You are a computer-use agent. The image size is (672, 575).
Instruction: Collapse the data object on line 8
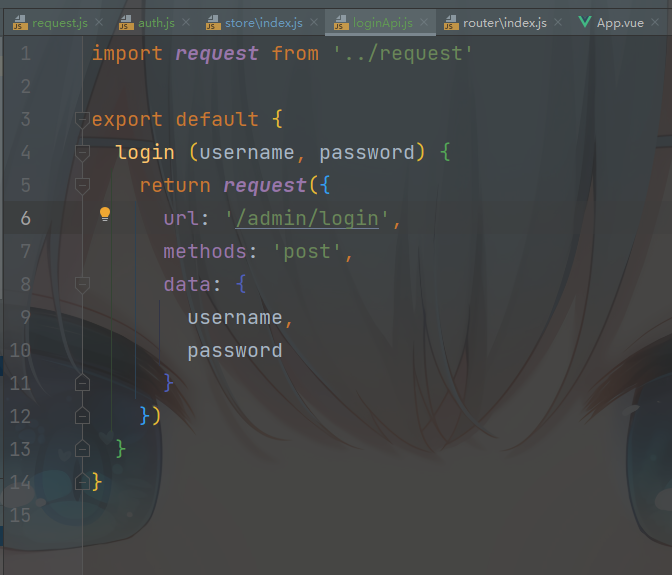coord(82,285)
